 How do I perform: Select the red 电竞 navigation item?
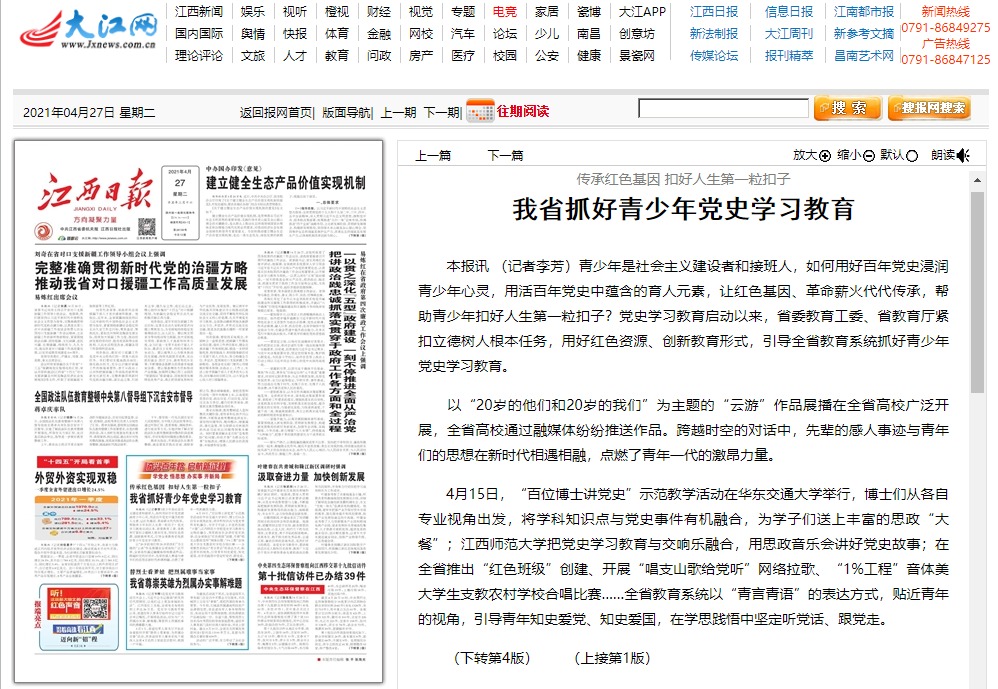click(x=505, y=11)
